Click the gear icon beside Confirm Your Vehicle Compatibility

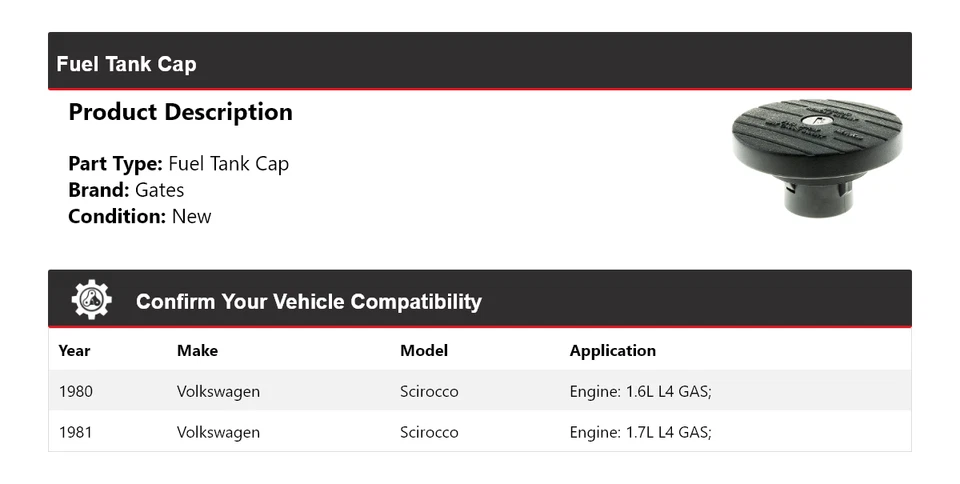[91, 300]
